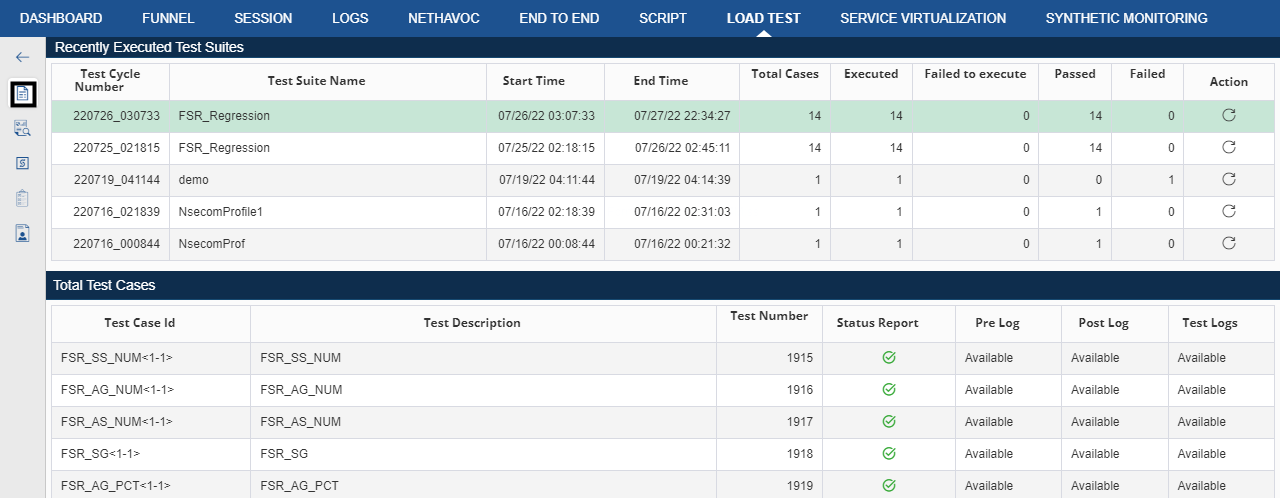Click status report checkmark for FSR_SS_NUM
The width and height of the screenshot is (1280, 498).
[889, 358]
